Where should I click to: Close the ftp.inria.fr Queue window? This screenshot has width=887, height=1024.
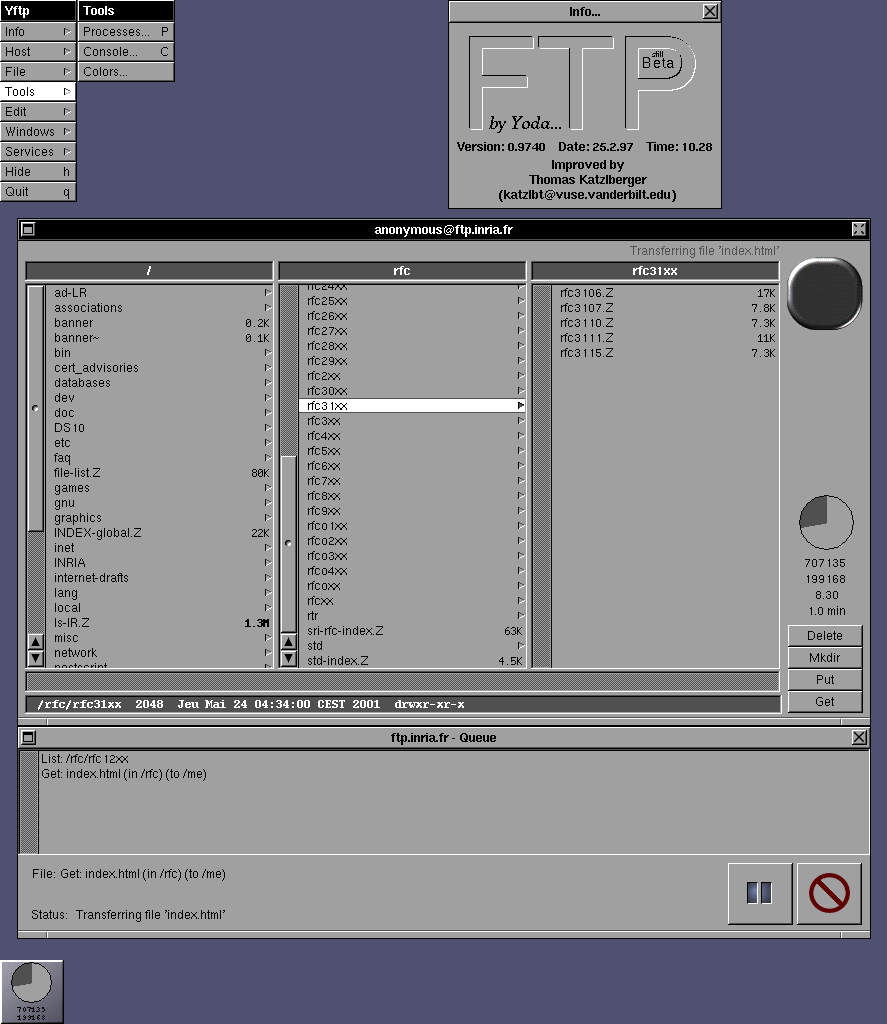click(x=860, y=737)
